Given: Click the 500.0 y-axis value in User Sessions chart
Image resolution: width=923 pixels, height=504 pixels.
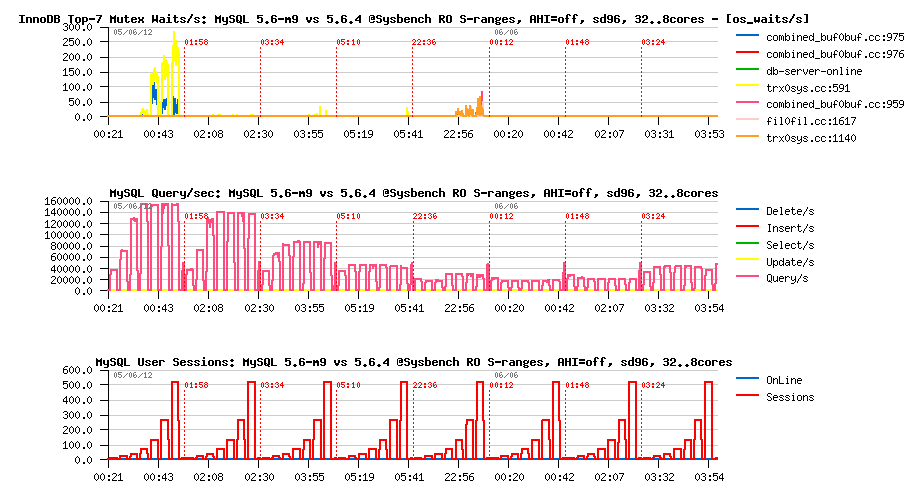Looking at the screenshot, I should [78, 385].
